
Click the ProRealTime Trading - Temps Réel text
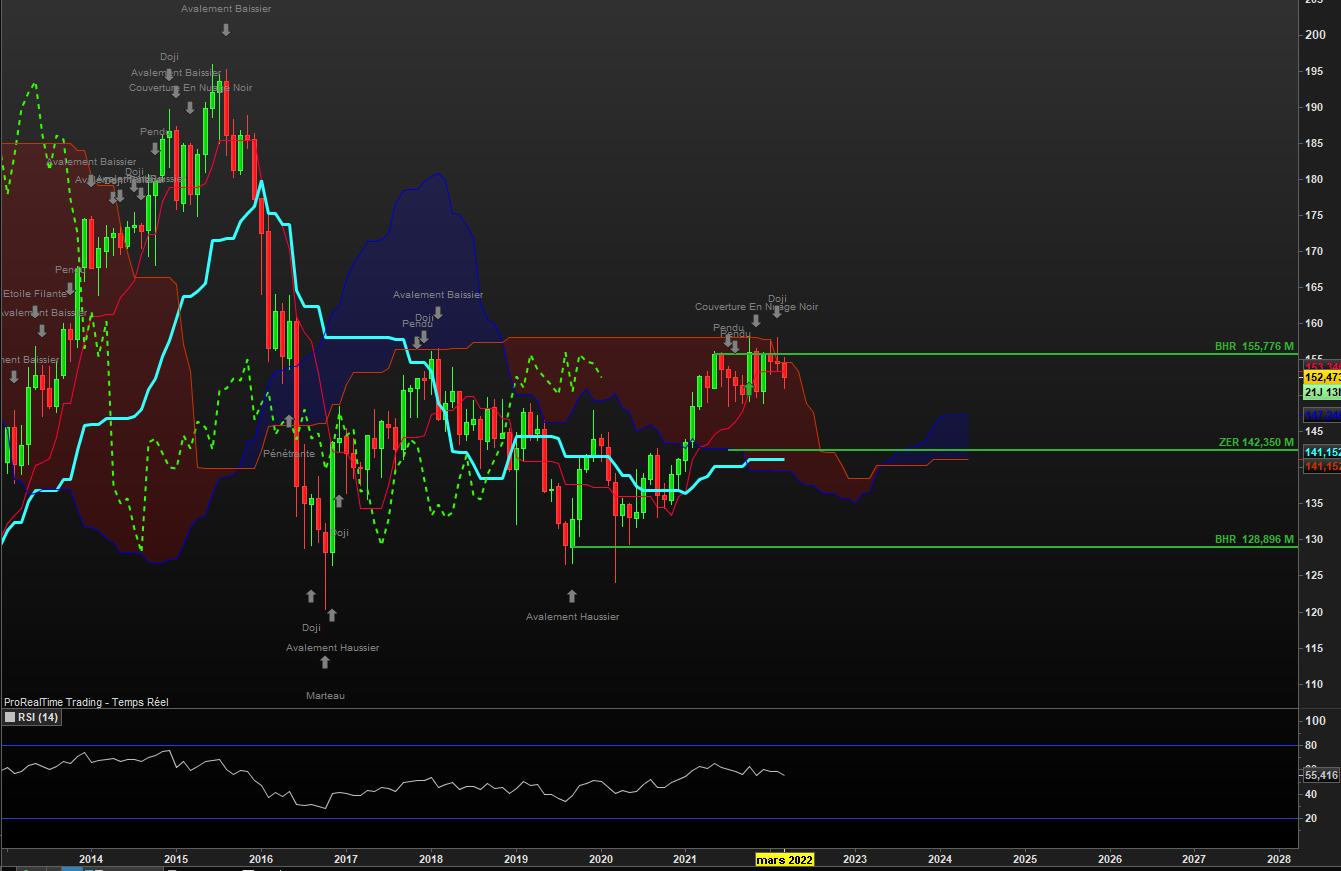[86, 702]
